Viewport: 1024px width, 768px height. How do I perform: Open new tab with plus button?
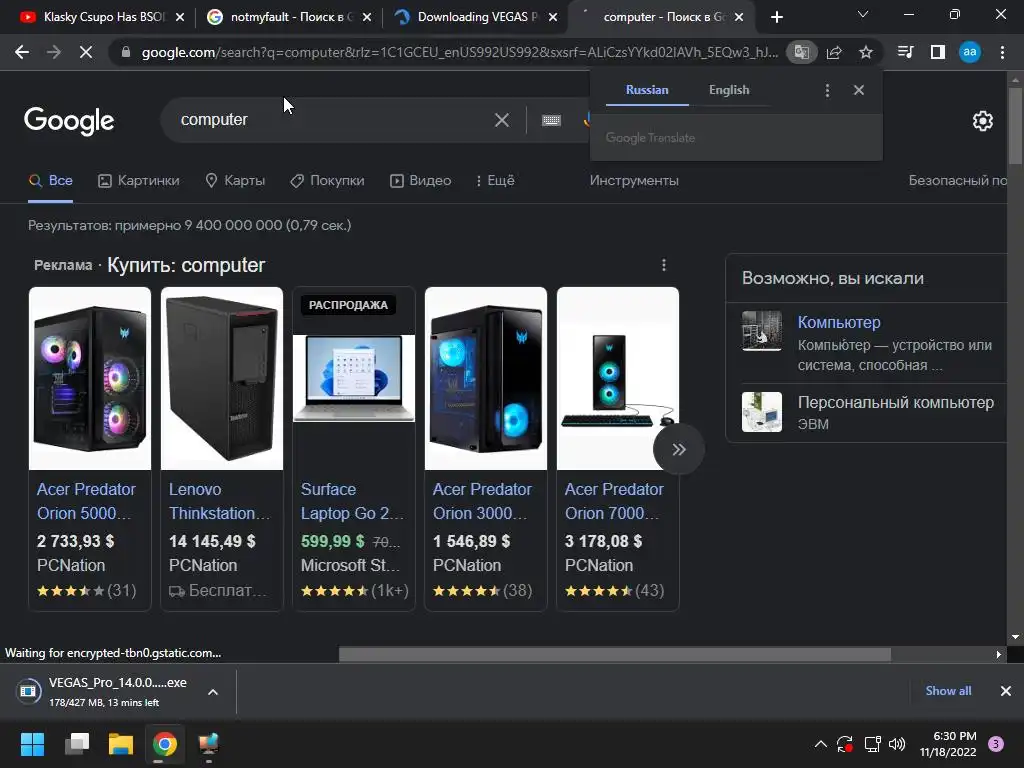pyautogui.click(x=776, y=17)
